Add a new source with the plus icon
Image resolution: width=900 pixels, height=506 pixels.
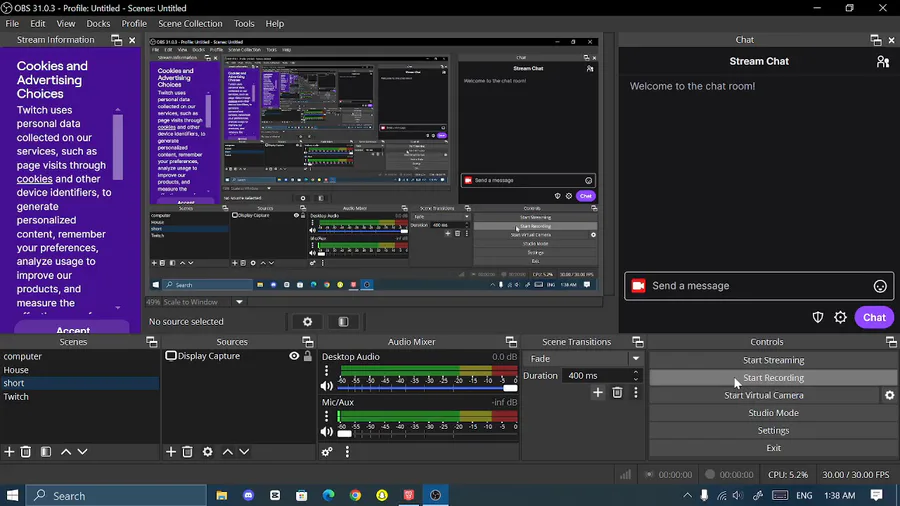[171, 452]
